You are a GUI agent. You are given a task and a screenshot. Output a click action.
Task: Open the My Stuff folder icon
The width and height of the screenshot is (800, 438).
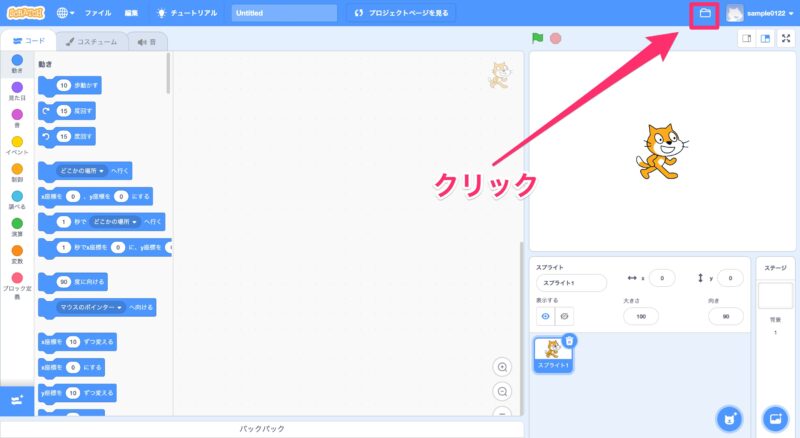[704, 14]
